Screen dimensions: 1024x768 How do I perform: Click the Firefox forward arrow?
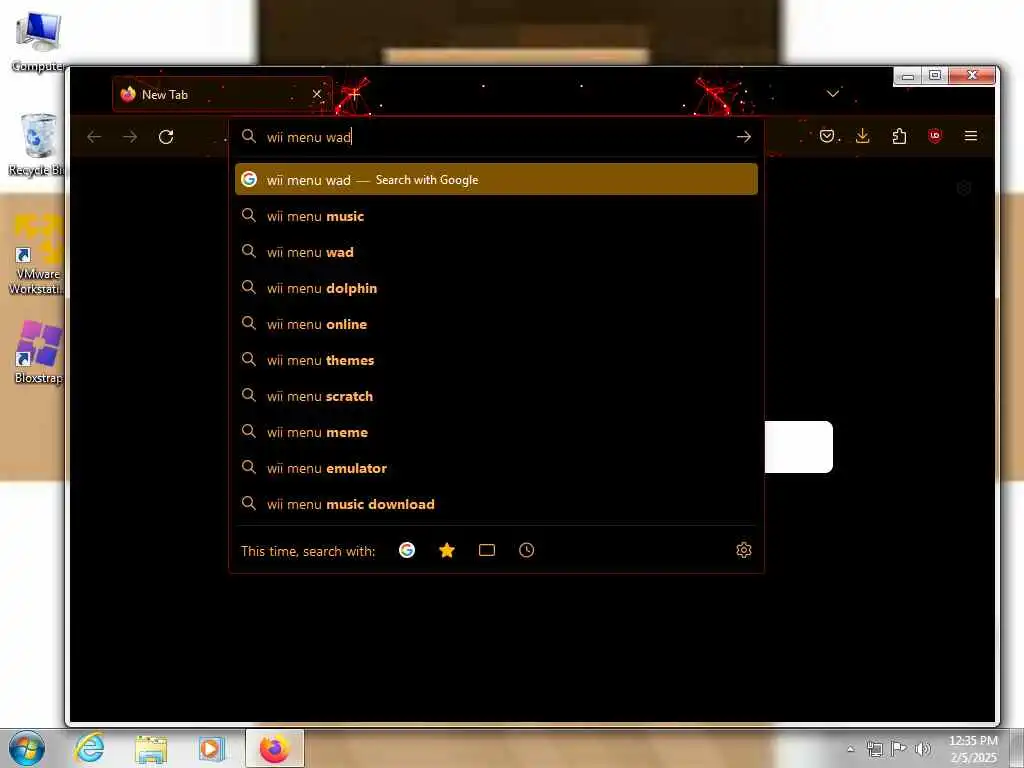(130, 136)
